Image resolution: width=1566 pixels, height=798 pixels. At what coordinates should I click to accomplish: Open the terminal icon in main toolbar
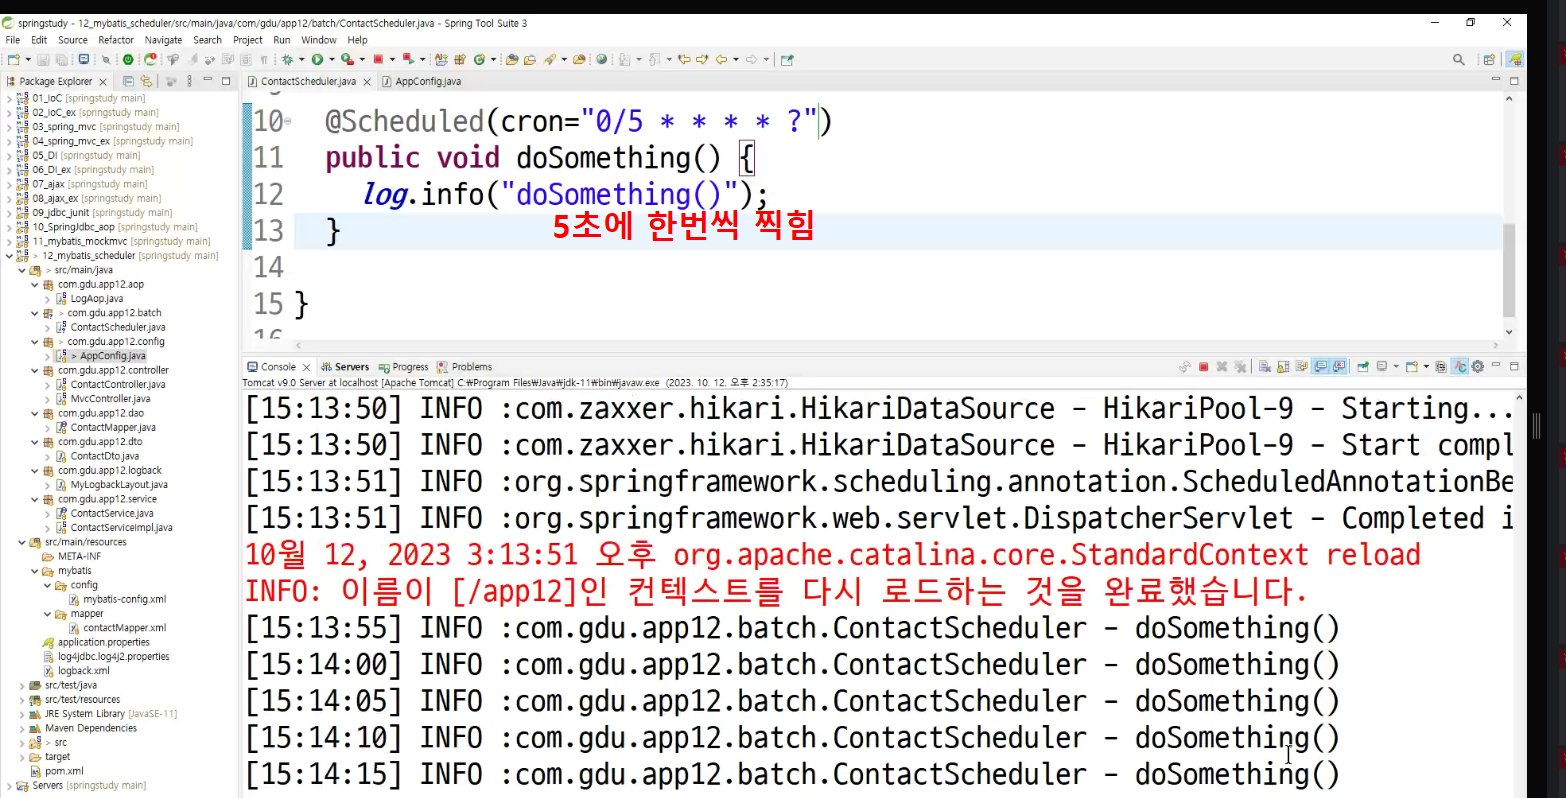[84, 59]
